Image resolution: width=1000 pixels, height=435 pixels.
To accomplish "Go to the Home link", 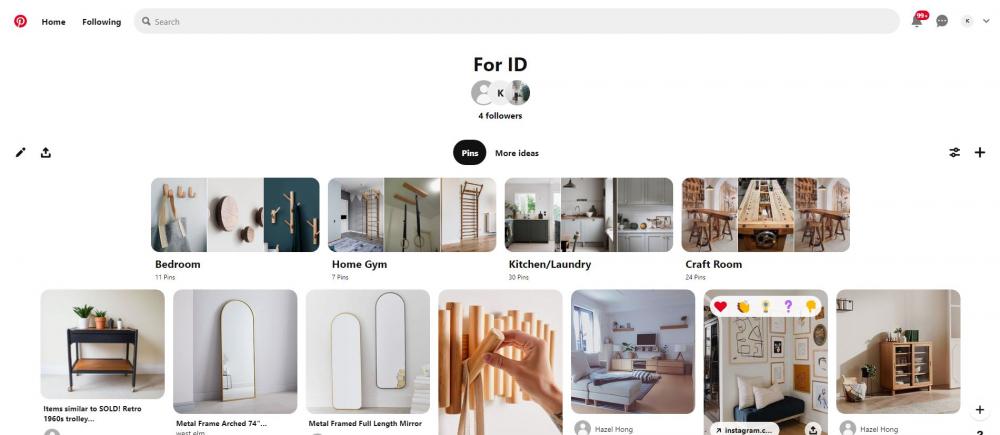I will coord(54,22).
